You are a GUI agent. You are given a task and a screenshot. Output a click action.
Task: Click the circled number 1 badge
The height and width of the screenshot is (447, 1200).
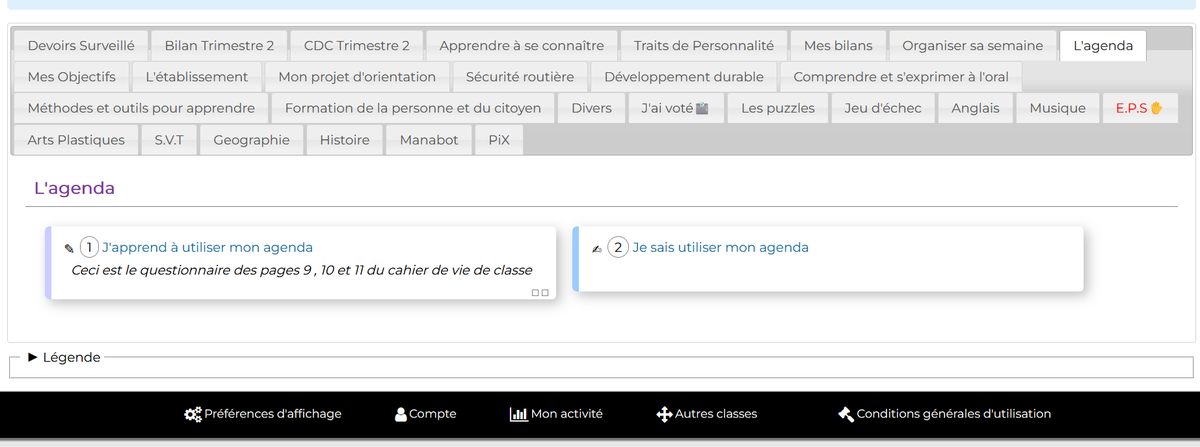[89, 247]
